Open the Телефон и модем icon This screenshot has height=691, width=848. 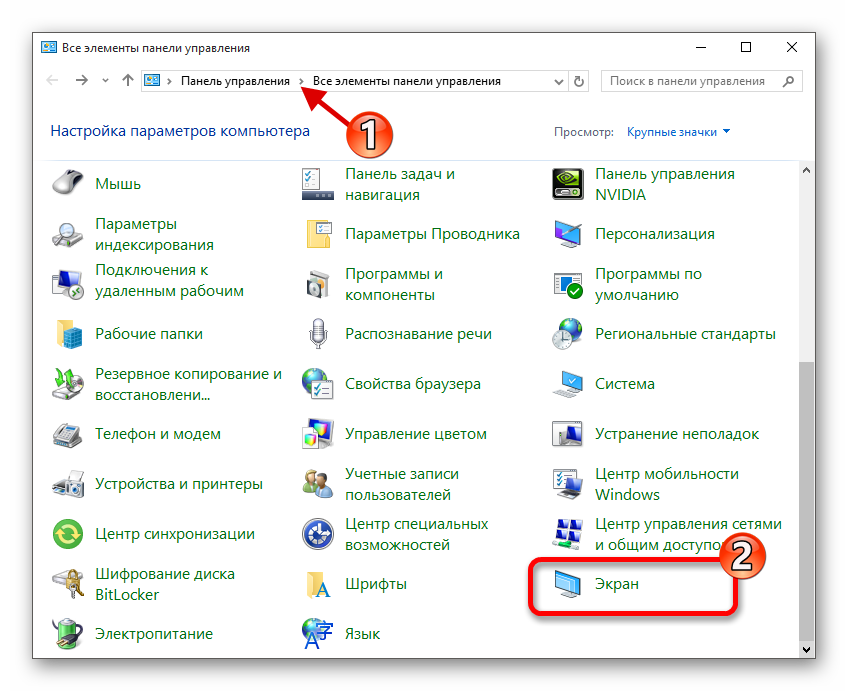tap(67, 434)
